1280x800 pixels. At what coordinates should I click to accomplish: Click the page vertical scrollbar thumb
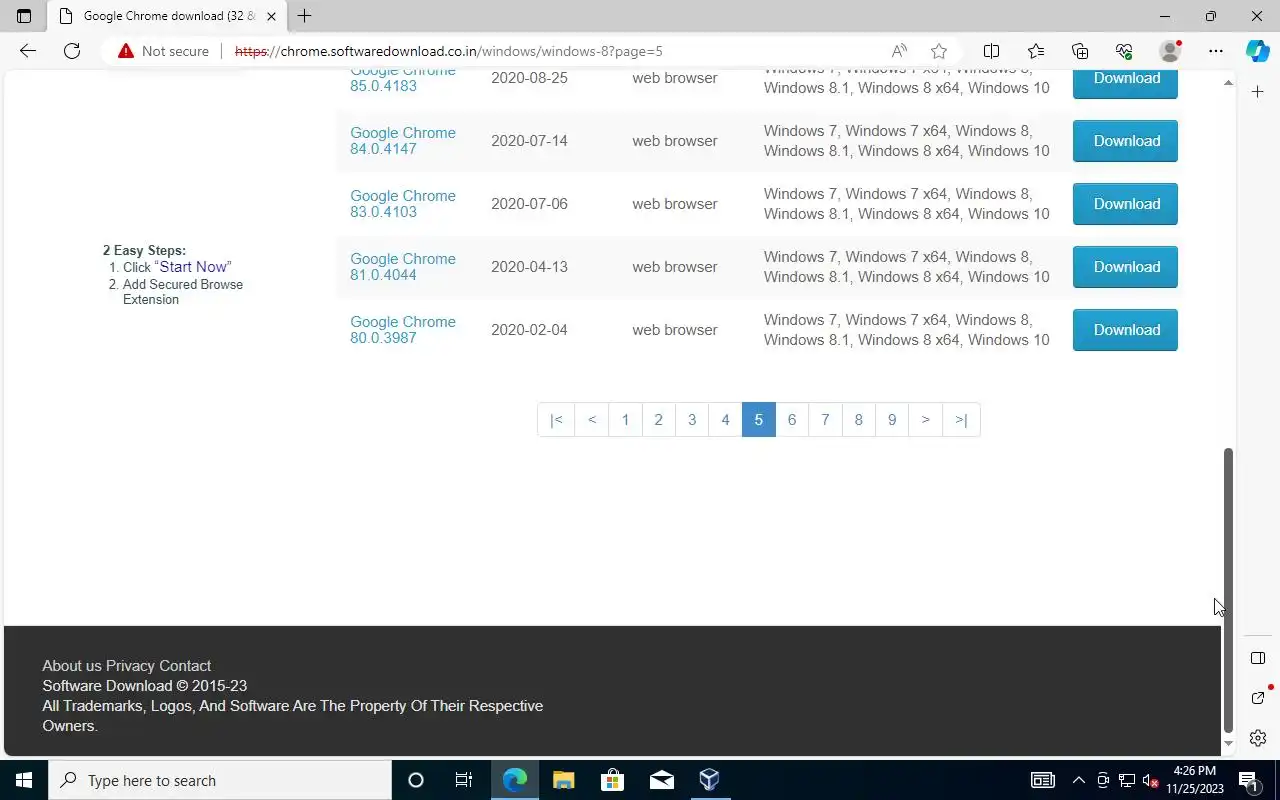coord(1228,590)
